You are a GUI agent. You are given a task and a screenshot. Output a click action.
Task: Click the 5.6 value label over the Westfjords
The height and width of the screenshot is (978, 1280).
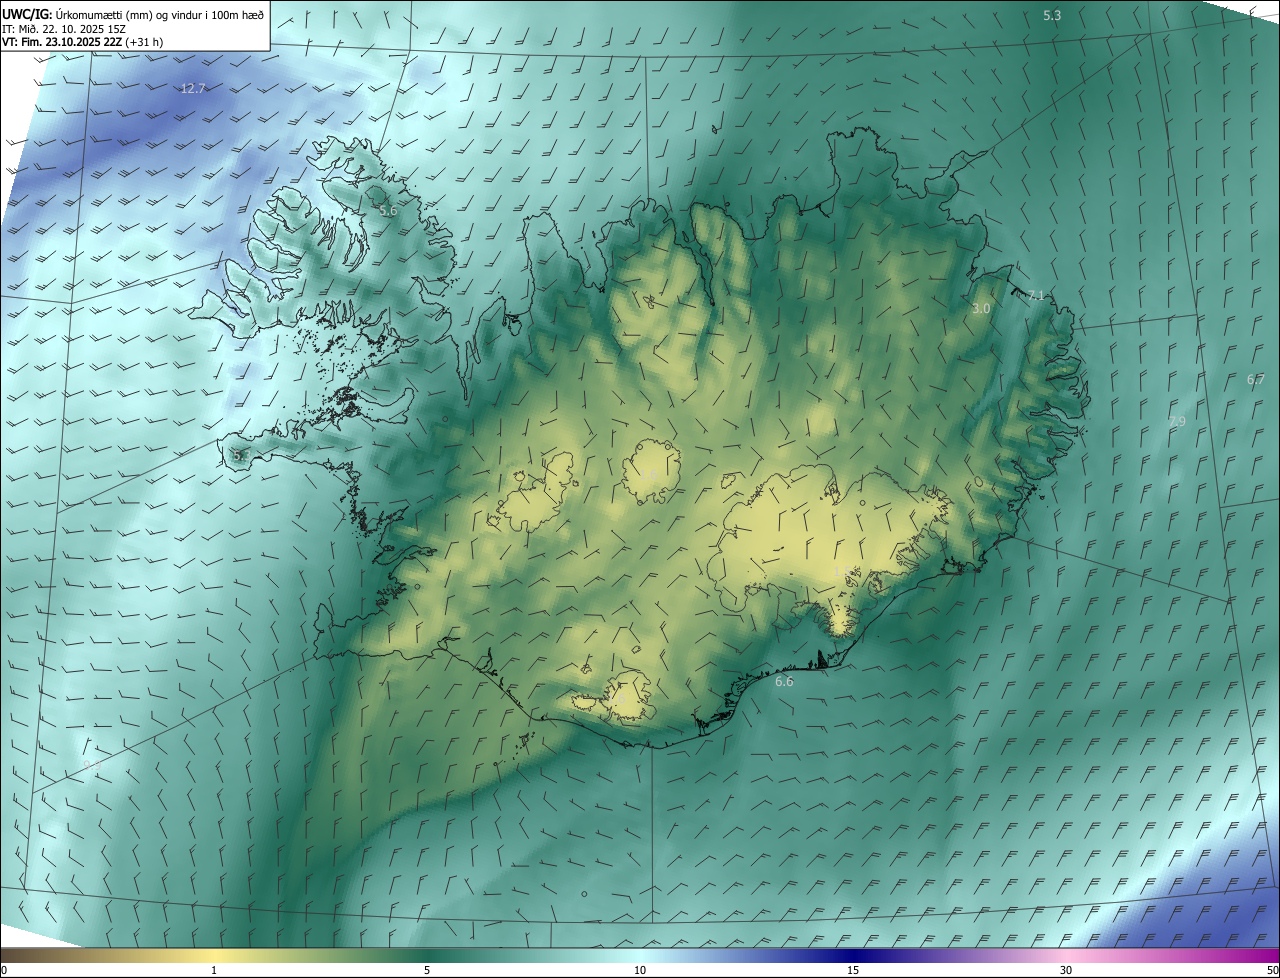(x=388, y=211)
